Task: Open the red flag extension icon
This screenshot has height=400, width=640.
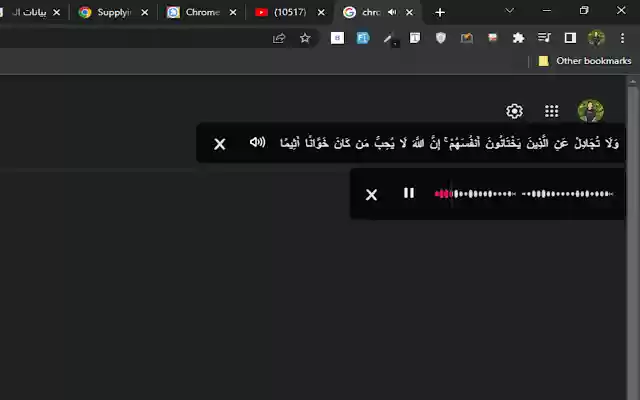Action: coord(493,38)
